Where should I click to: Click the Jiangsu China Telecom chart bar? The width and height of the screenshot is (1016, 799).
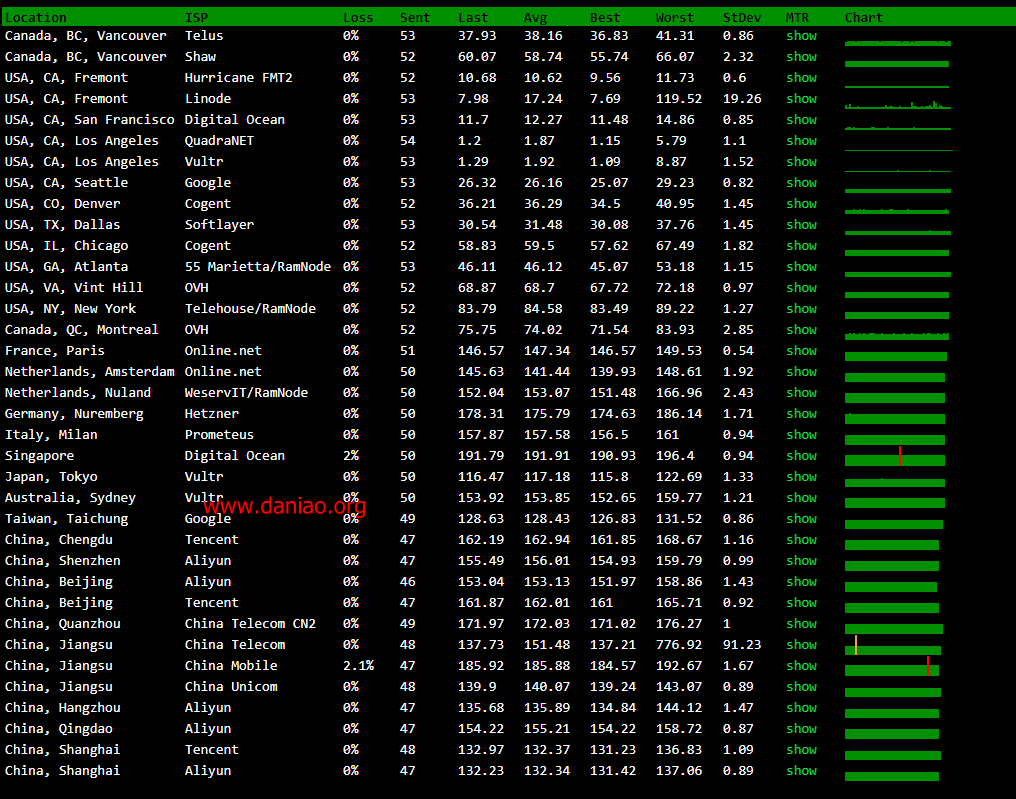click(x=893, y=645)
